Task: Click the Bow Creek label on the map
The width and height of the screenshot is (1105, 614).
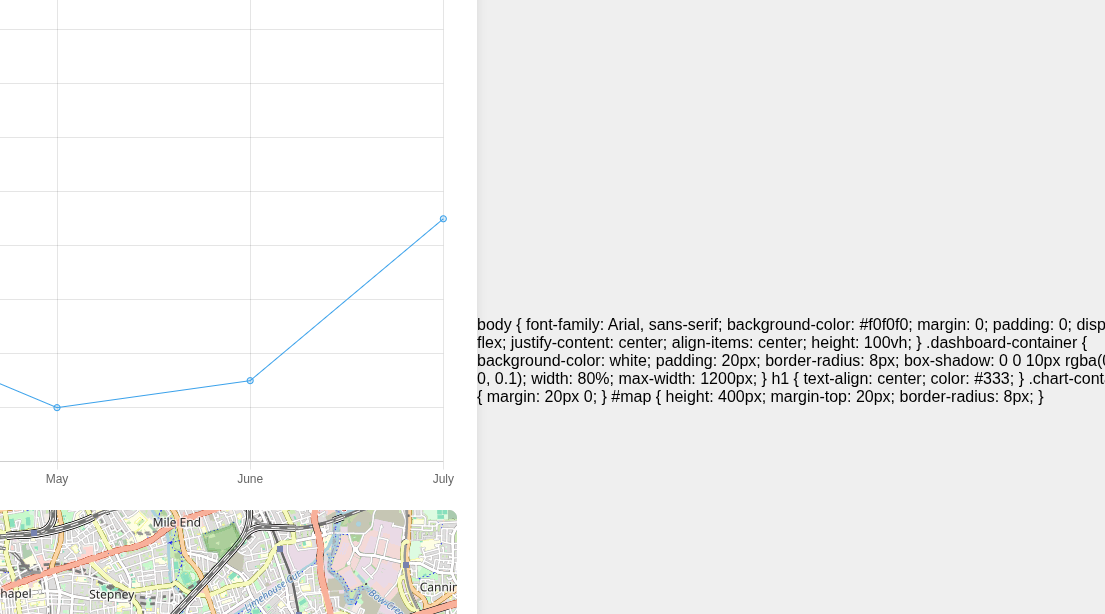Action: (384, 599)
